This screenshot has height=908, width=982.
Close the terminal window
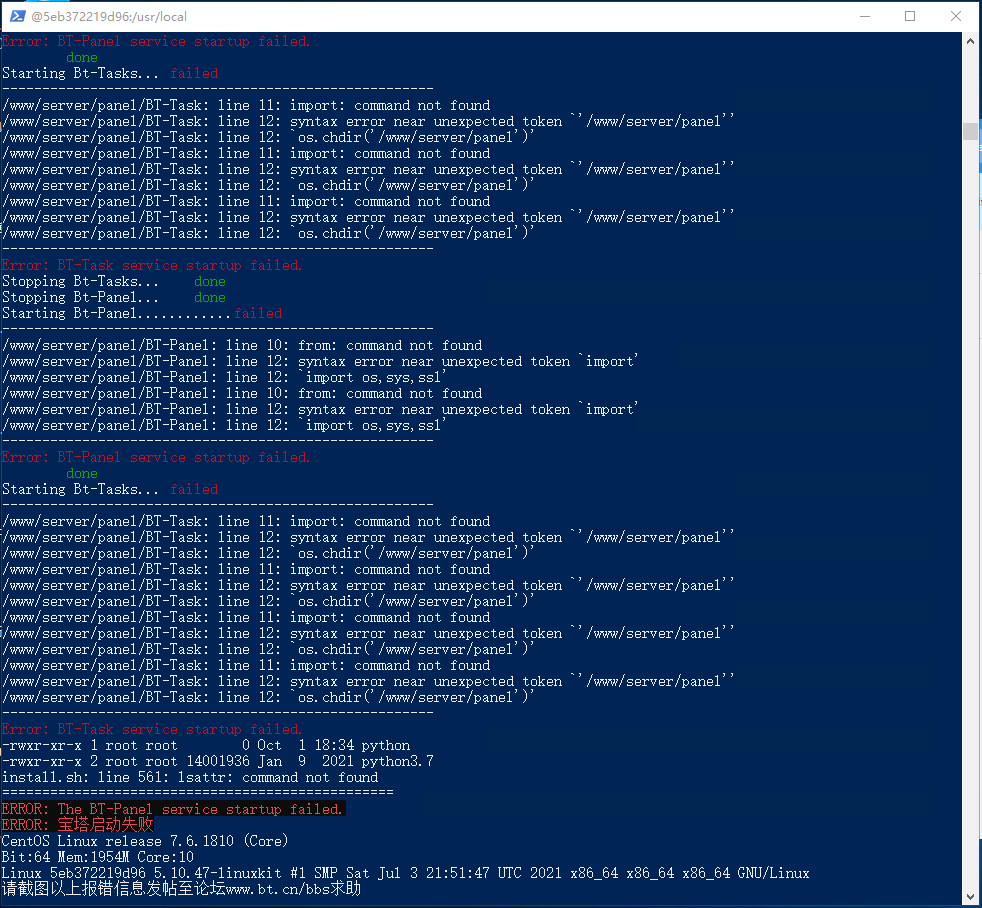956,16
